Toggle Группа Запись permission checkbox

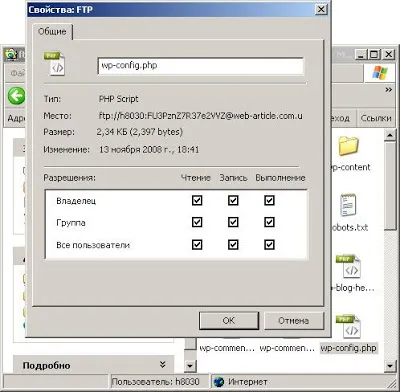(x=233, y=223)
